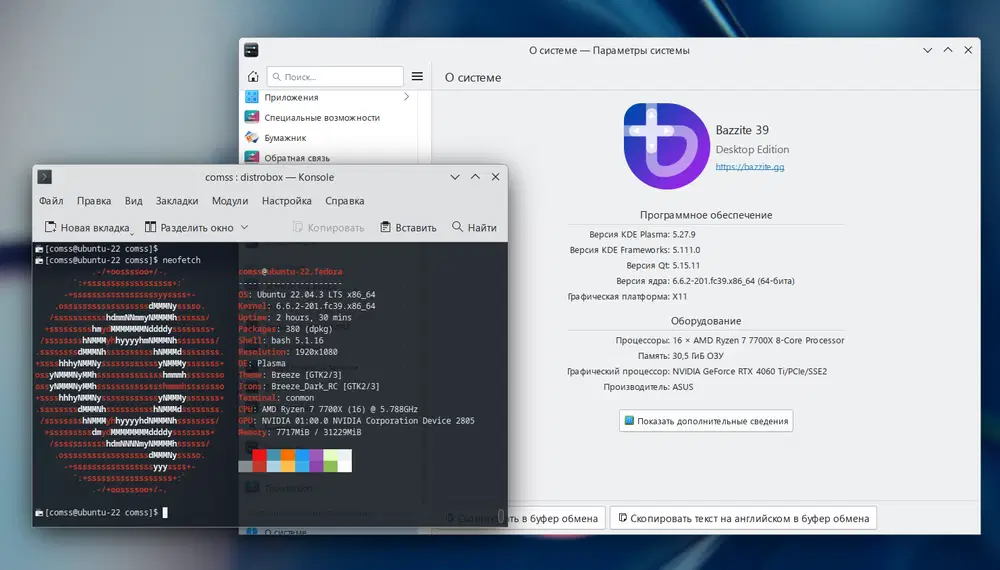
Task: Open the Вид menu in Konsole
Action: pos(133,201)
